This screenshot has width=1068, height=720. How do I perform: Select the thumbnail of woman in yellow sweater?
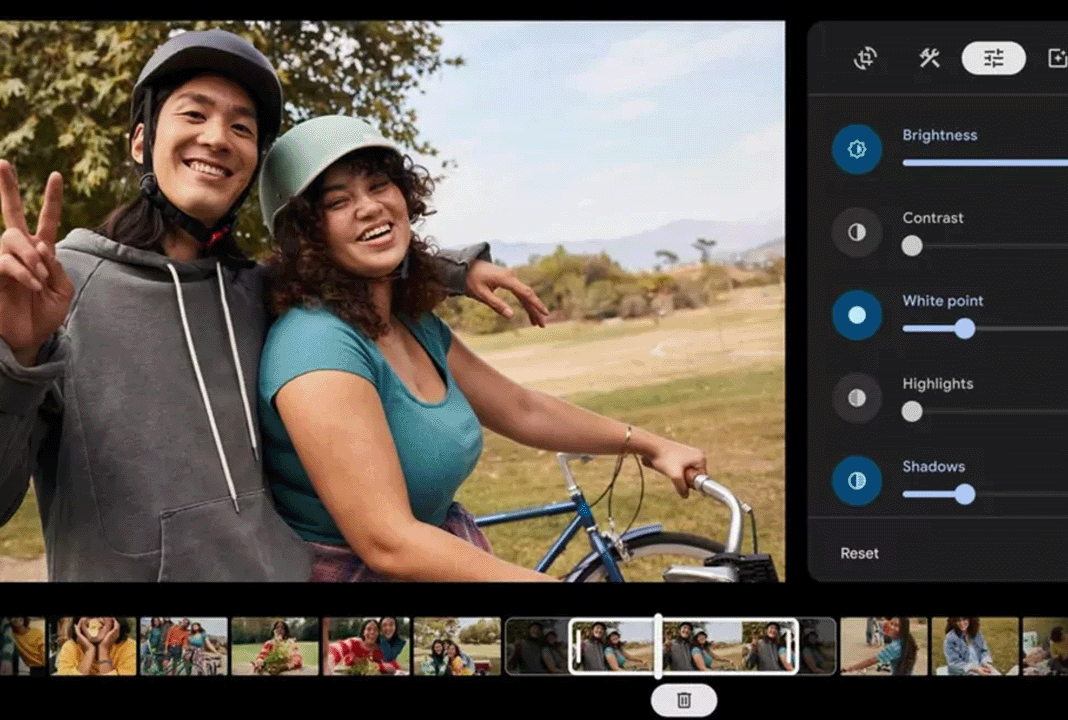point(93,646)
